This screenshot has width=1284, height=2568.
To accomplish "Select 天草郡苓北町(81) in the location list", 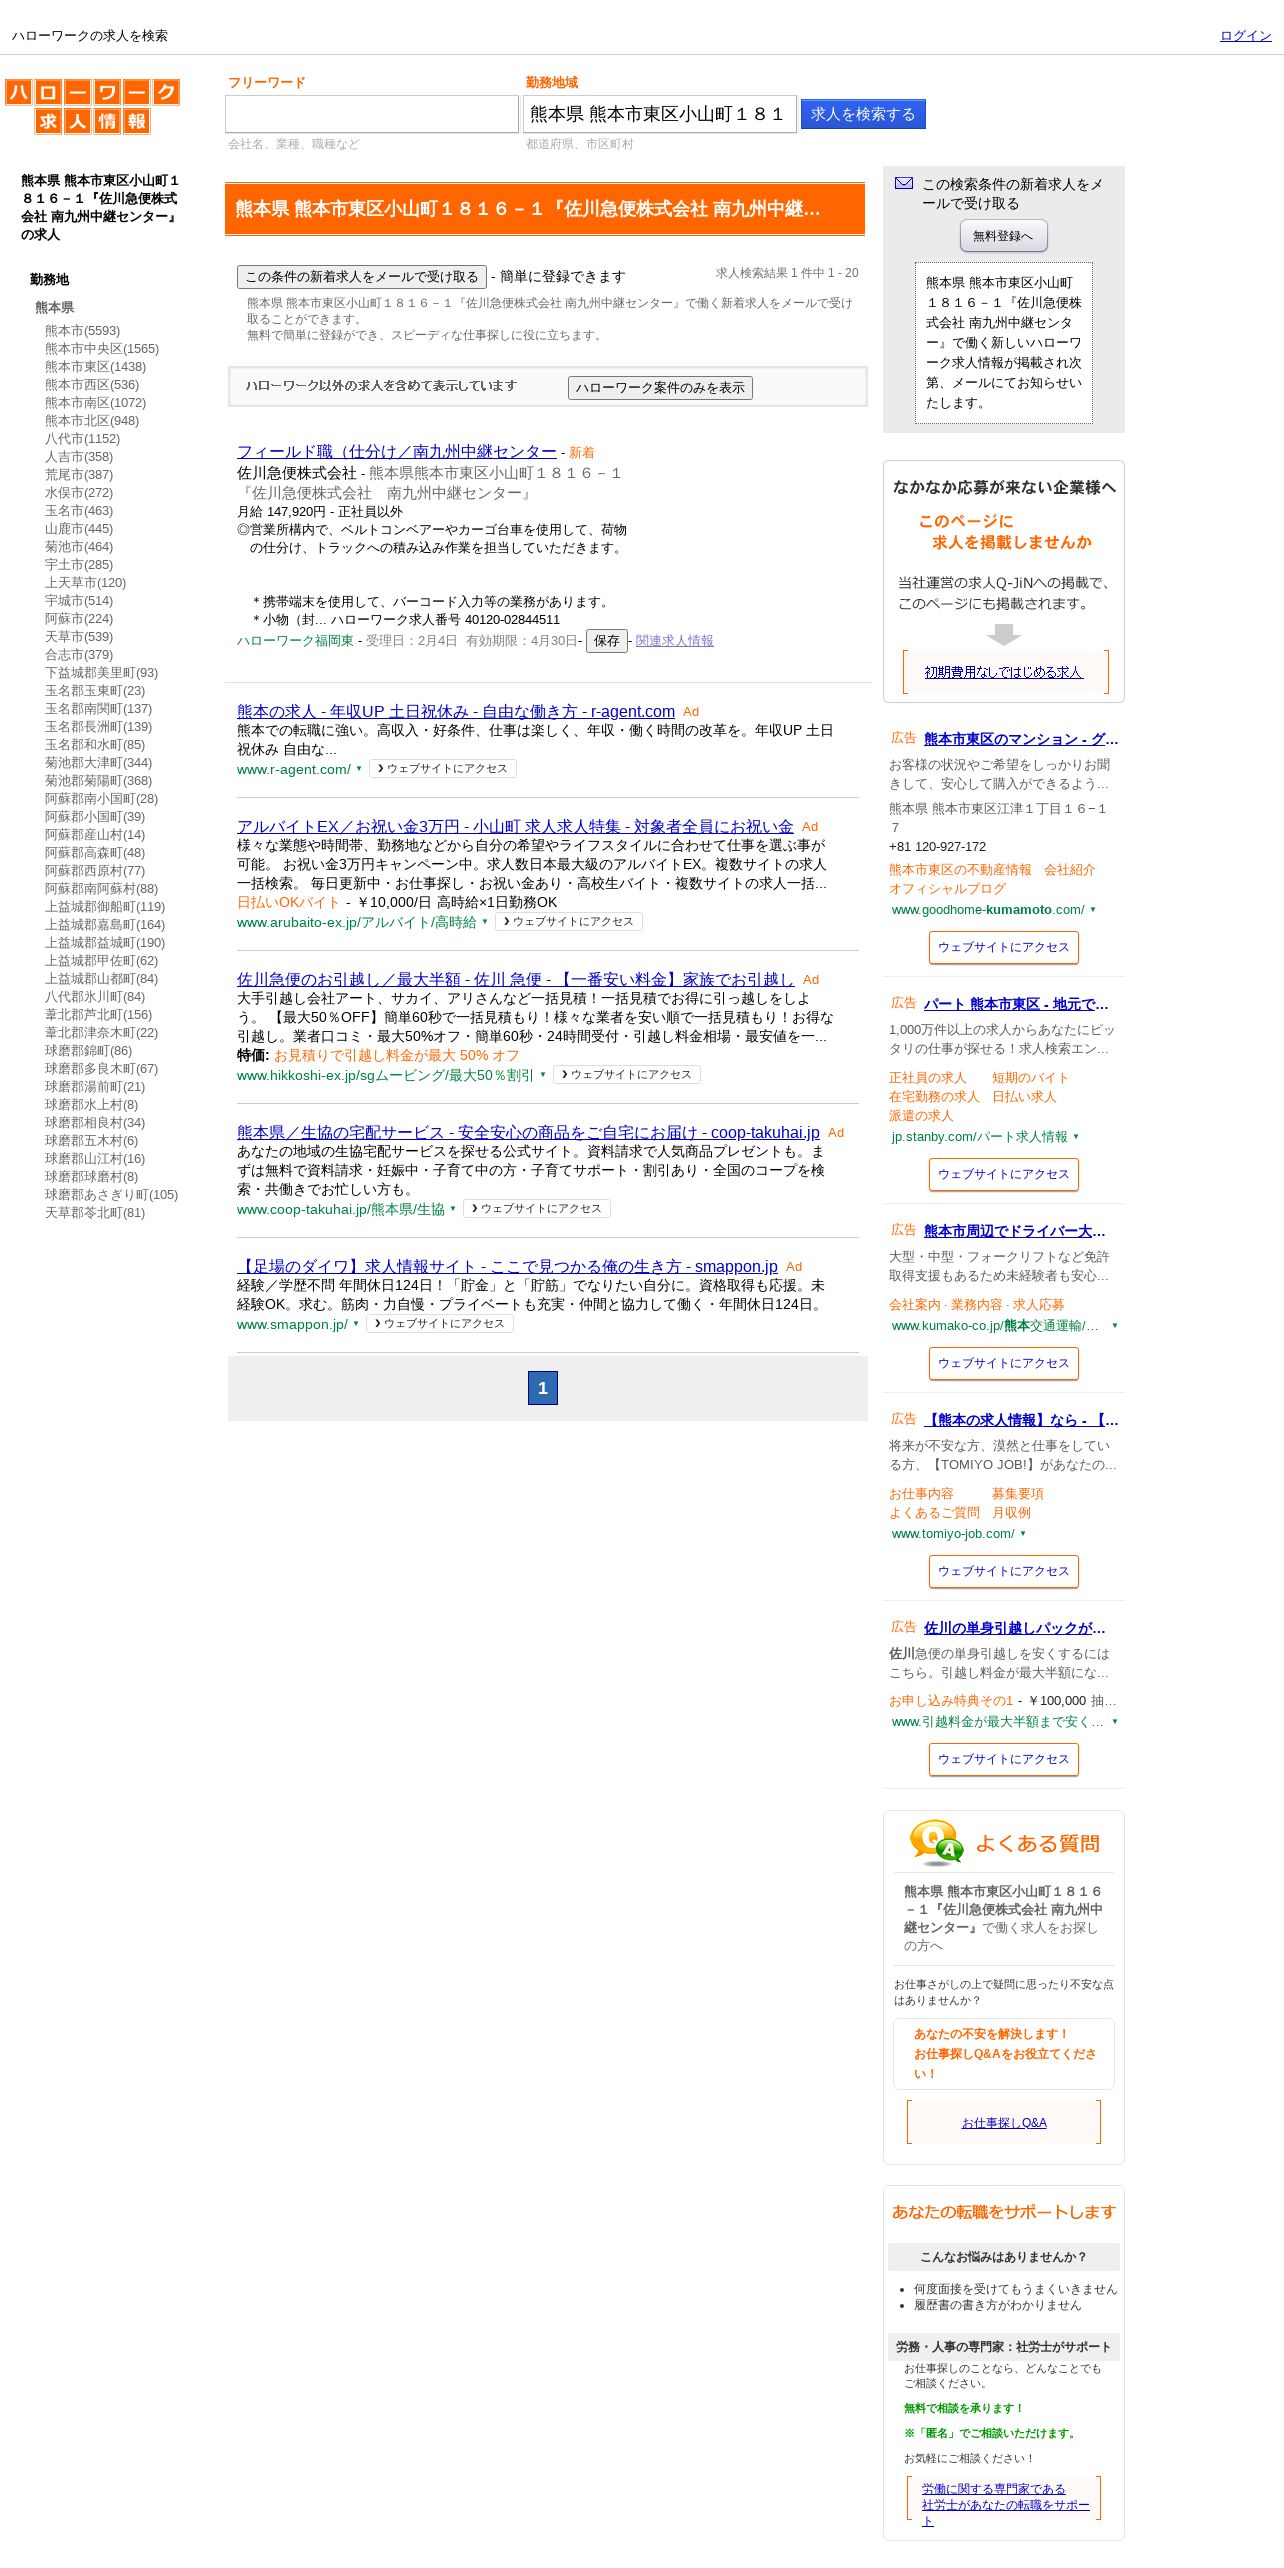I will [x=95, y=1213].
